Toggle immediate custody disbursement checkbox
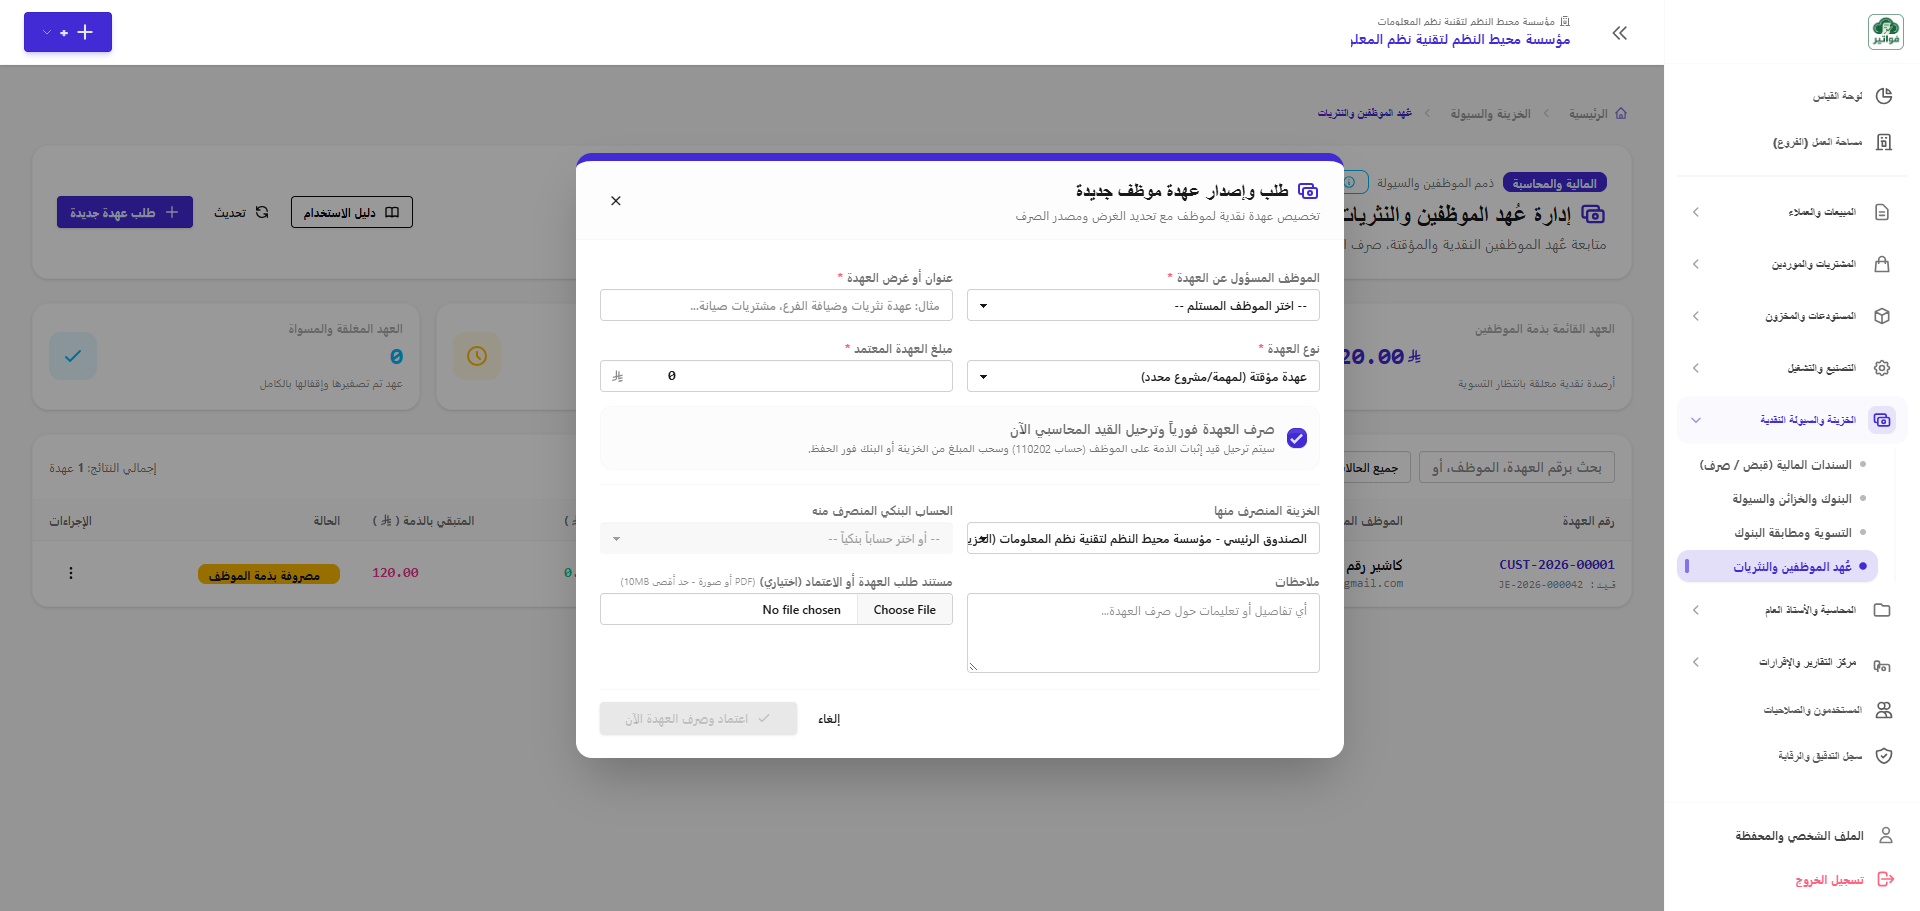The image size is (1920, 911). click(1297, 438)
